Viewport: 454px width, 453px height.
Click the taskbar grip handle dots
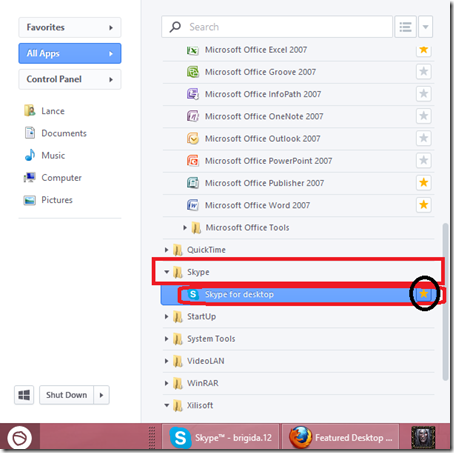point(152,437)
